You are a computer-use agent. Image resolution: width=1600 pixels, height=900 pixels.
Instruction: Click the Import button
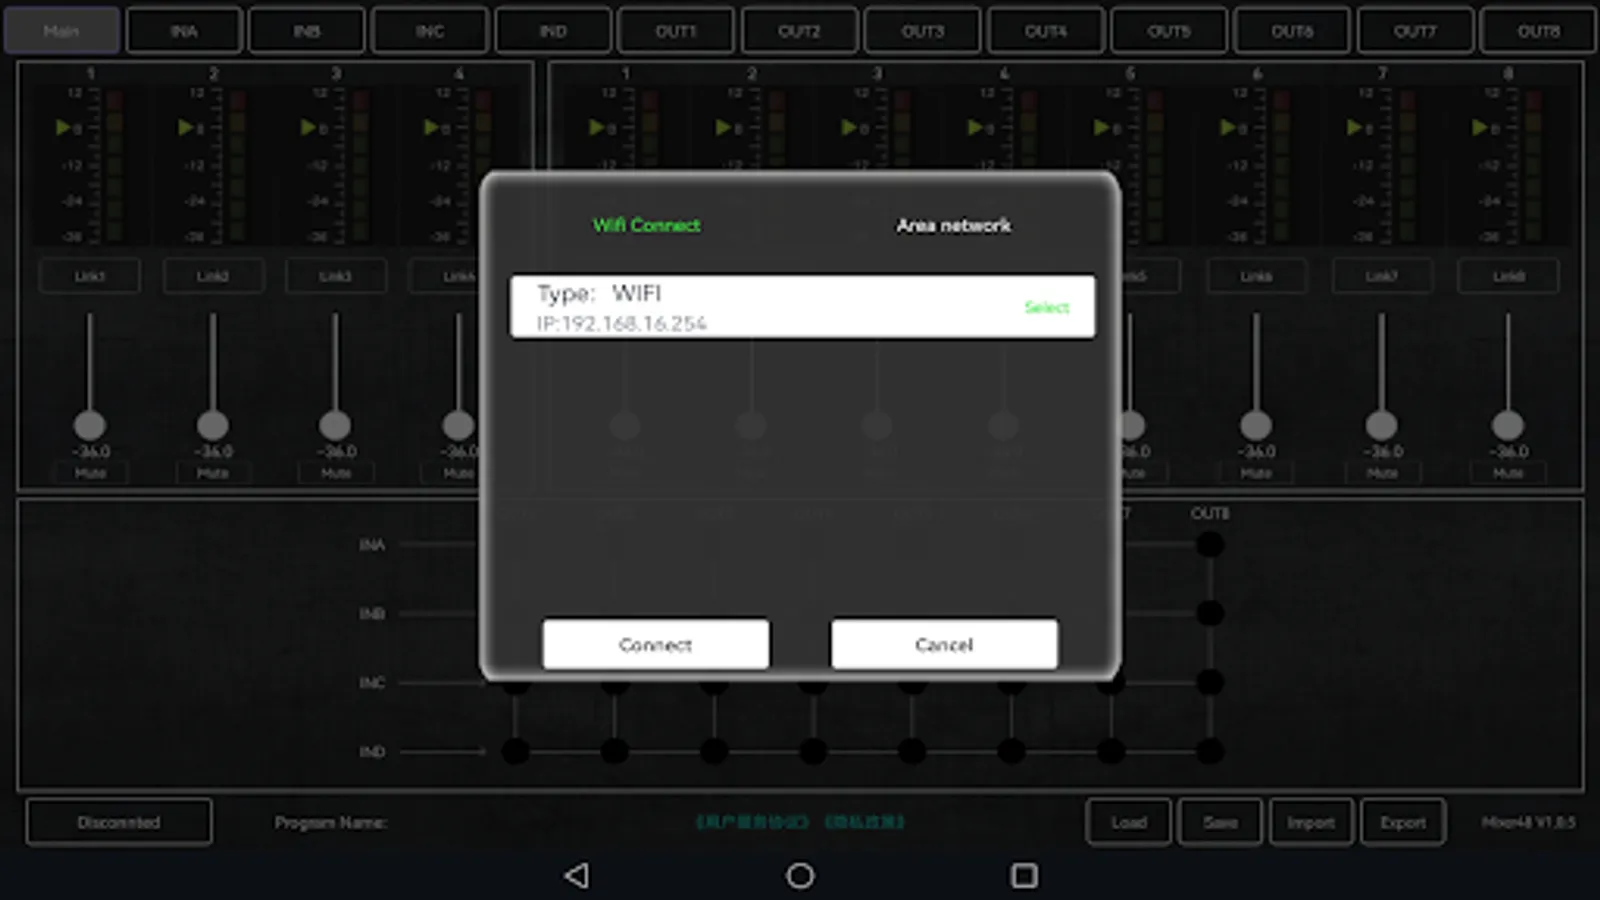point(1311,822)
